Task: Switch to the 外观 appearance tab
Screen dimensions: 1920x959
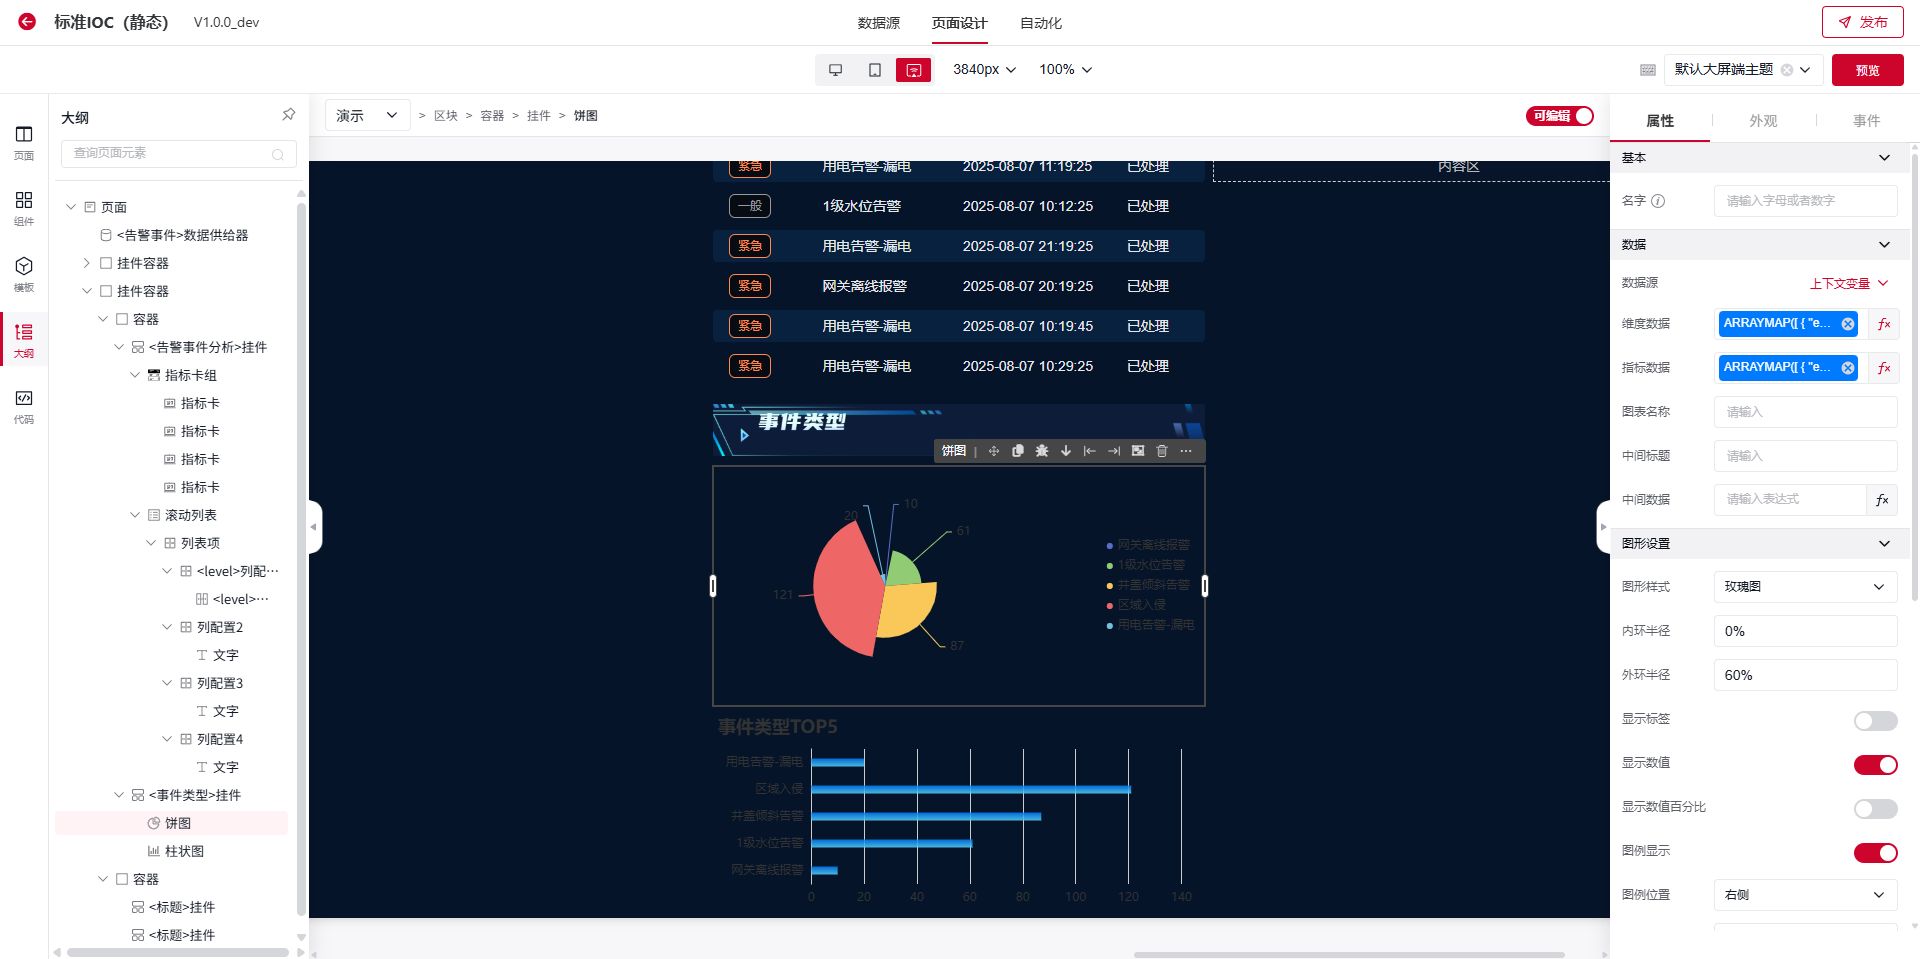Action: pos(1762,121)
